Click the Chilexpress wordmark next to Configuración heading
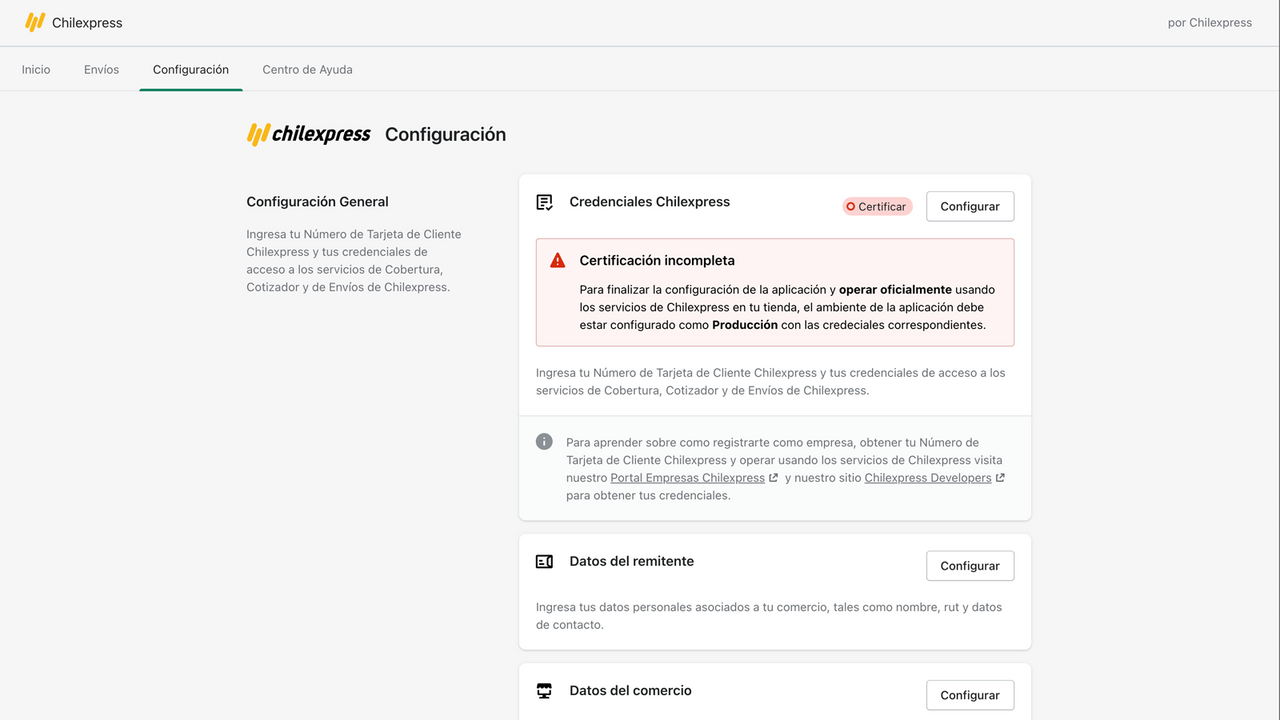 (308, 133)
